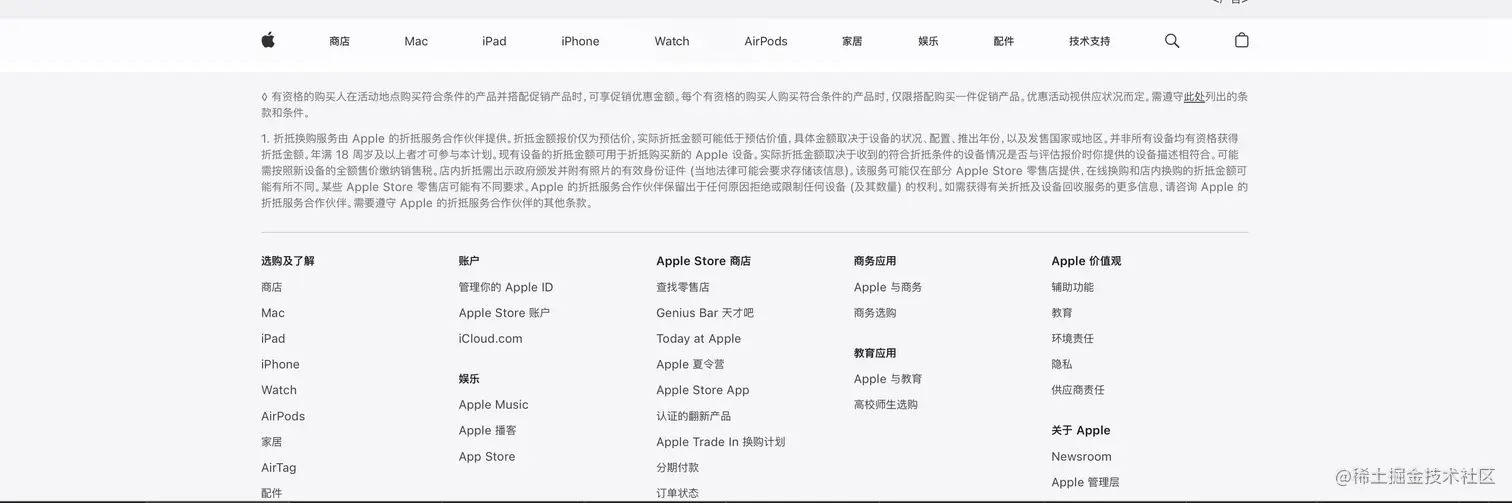Open the search magnifier icon

(1172, 41)
